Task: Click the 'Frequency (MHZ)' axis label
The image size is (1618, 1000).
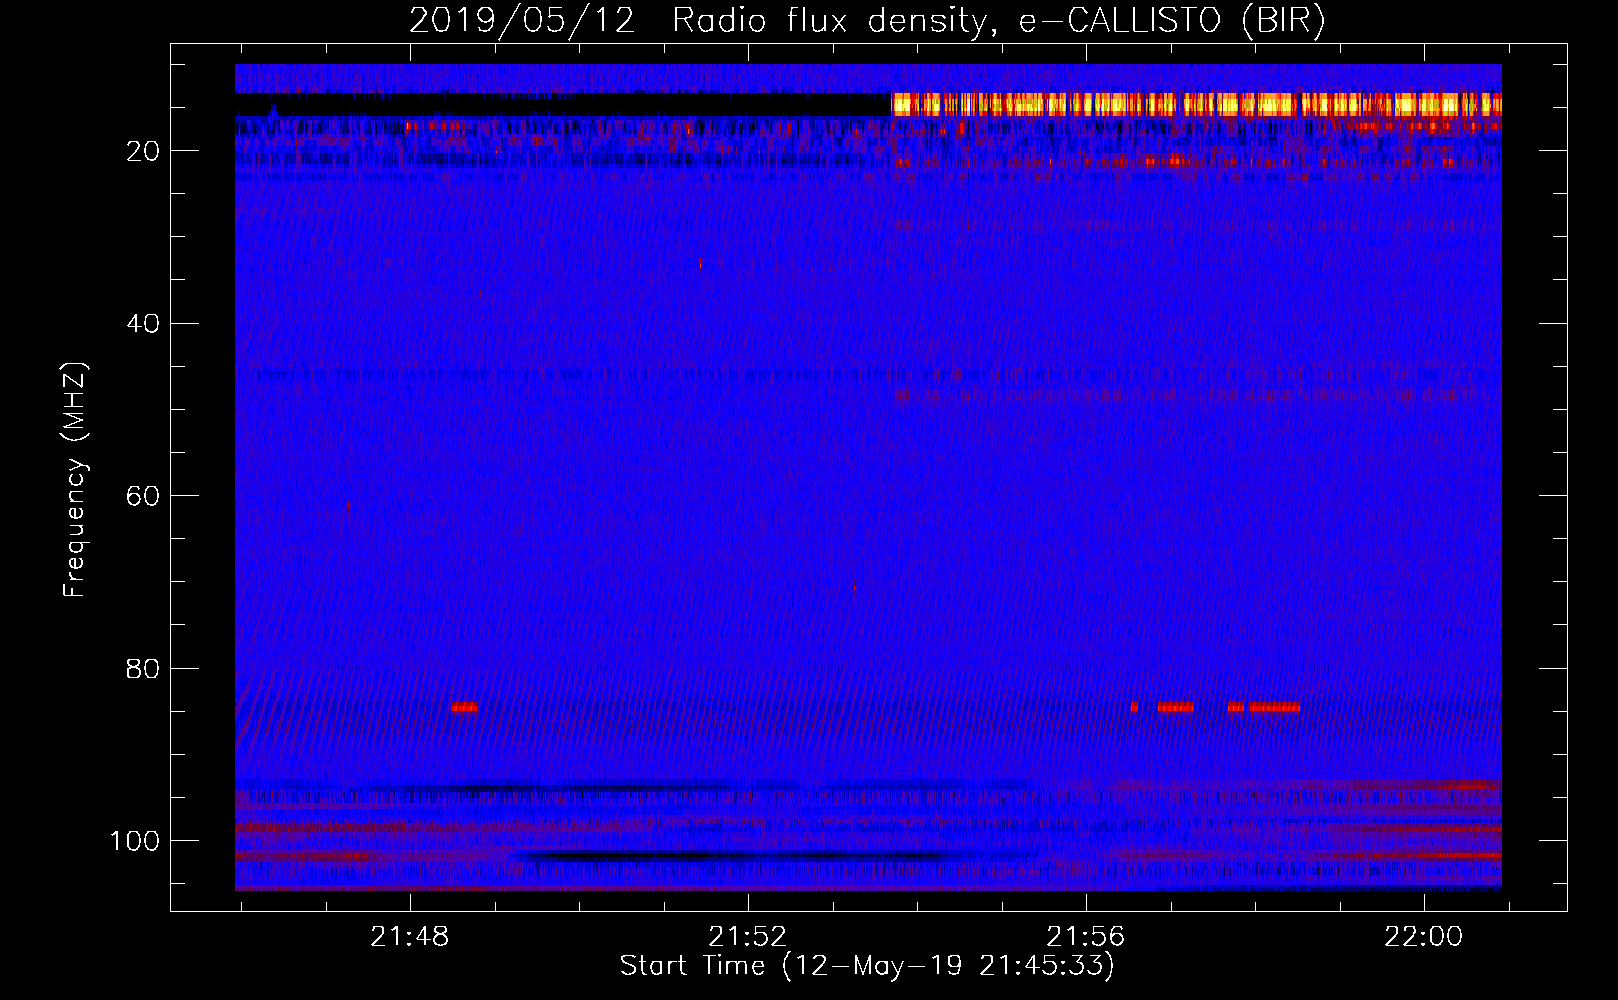Action: coord(75,480)
